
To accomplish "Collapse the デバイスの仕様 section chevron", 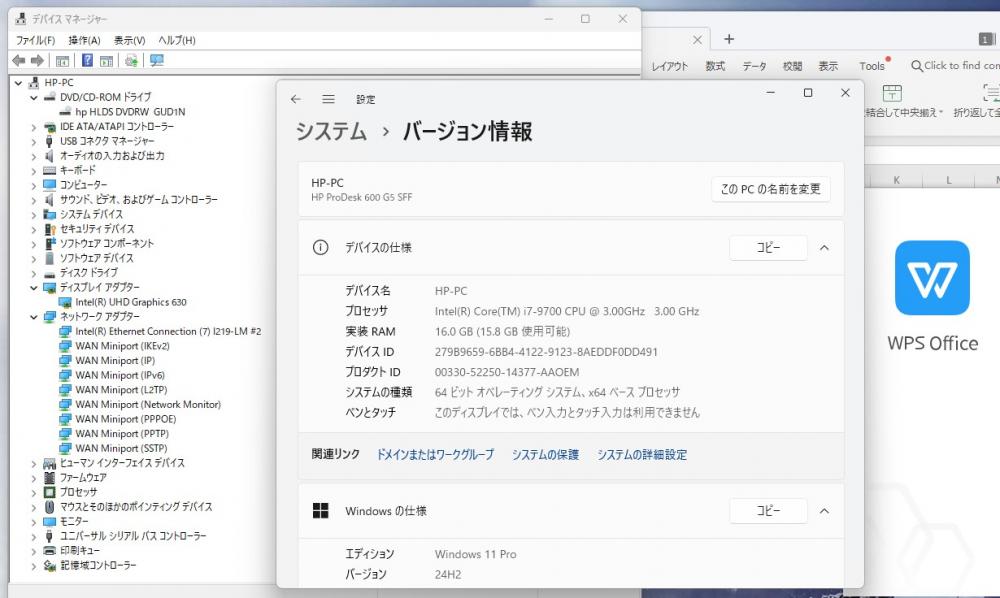I will (824, 248).
